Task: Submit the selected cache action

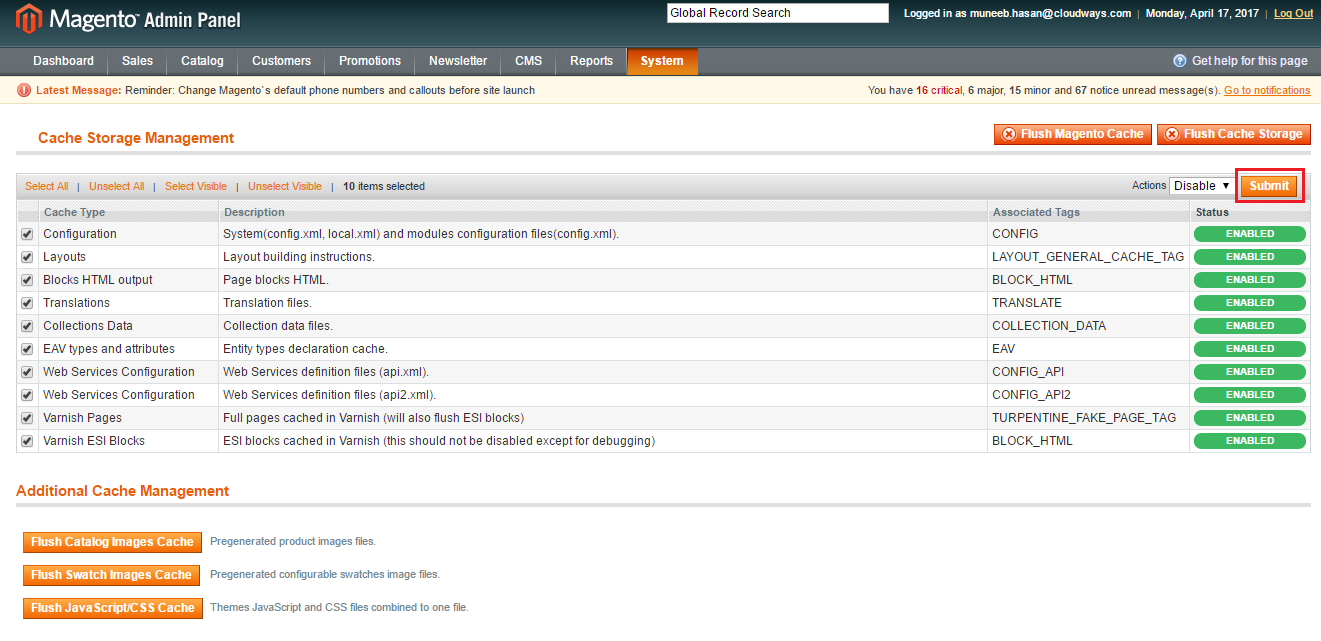Action: (x=1269, y=186)
